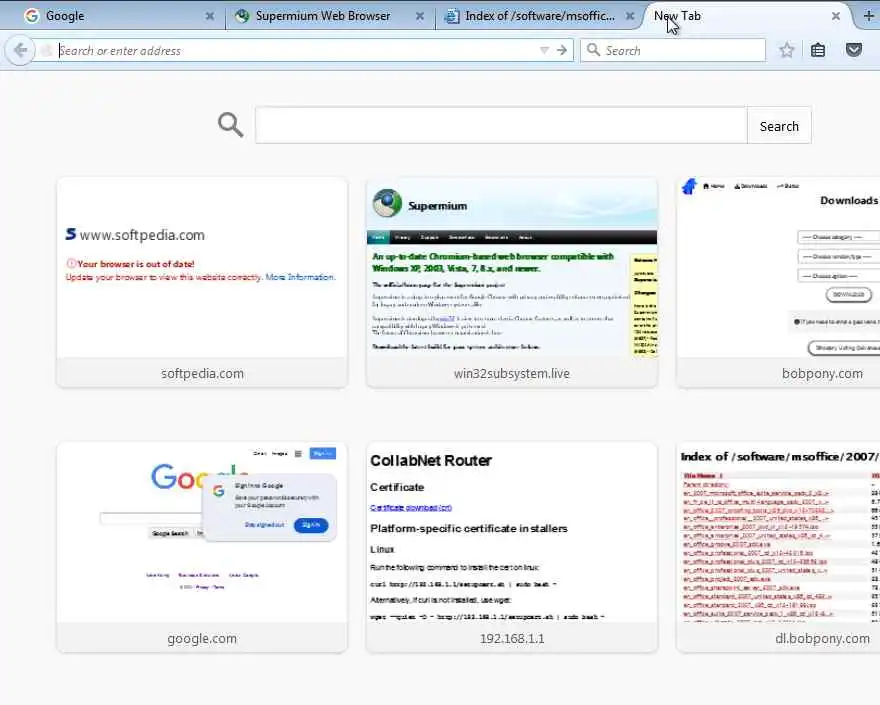Open the google.com tile thumbnail

[202, 533]
